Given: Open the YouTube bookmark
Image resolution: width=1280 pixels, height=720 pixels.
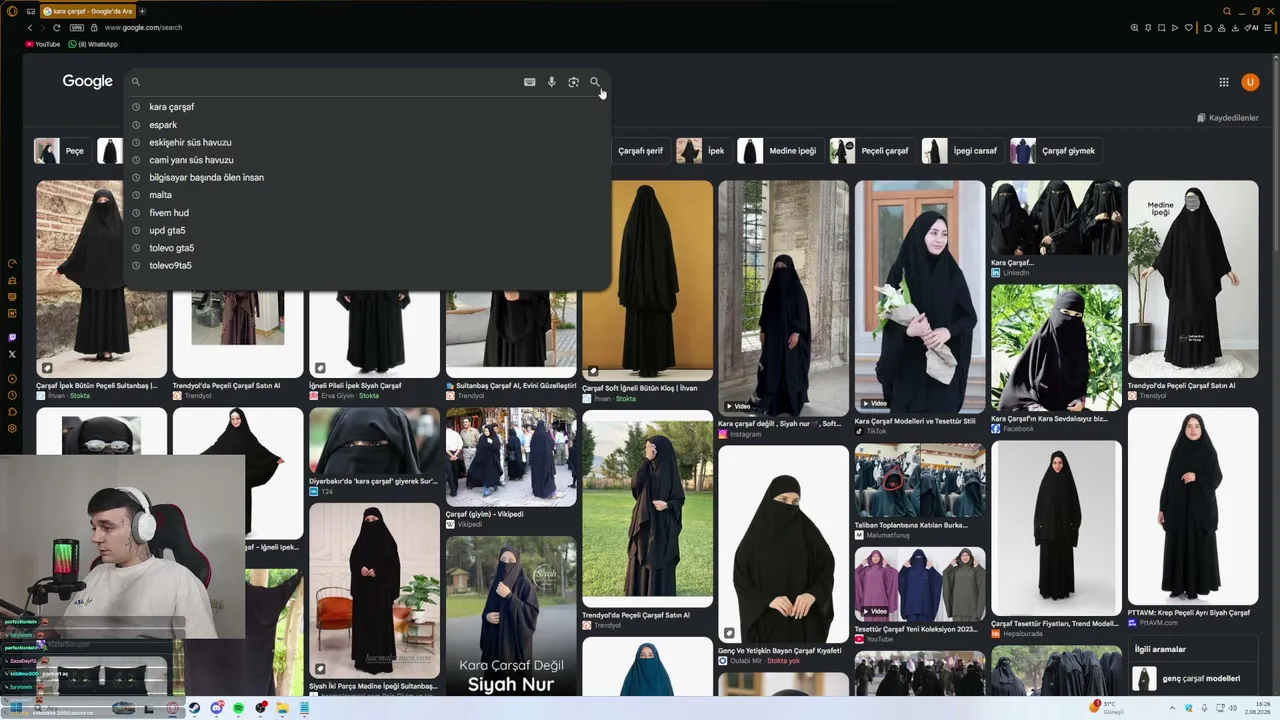Looking at the screenshot, I should [x=43, y=44].
